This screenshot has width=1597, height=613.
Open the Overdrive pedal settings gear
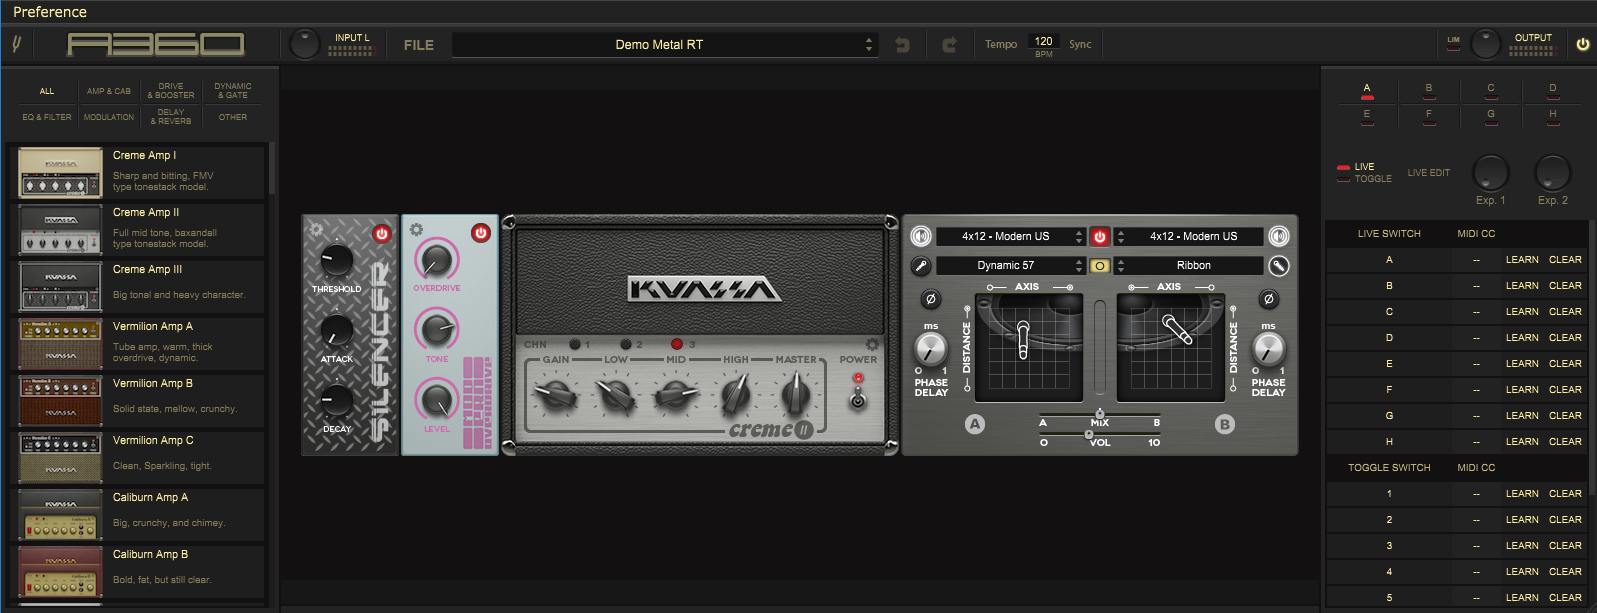click(416, 230)
